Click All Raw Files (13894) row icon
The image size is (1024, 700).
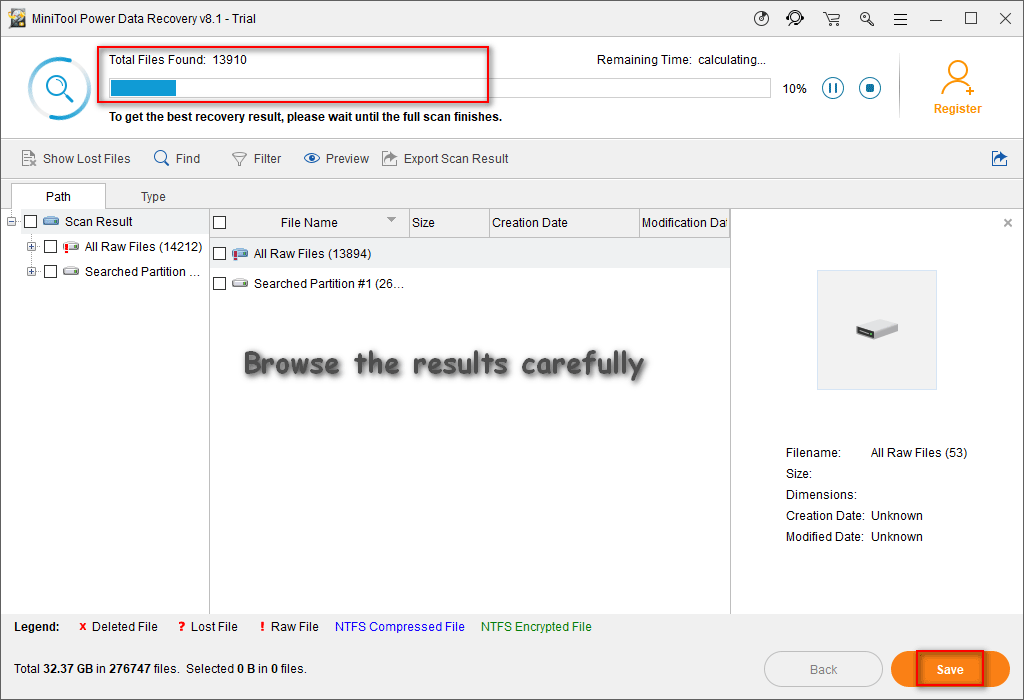pyautogui.click(x=240, y=253)
